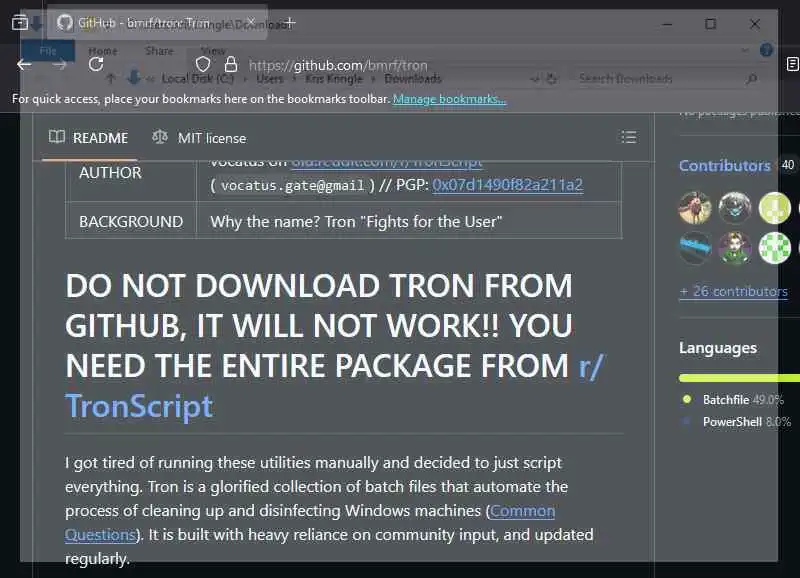Open the View ribbon tab in Explorer
Image resolution: width=800 pixels, height=578 pixels.
coord(213,51)
